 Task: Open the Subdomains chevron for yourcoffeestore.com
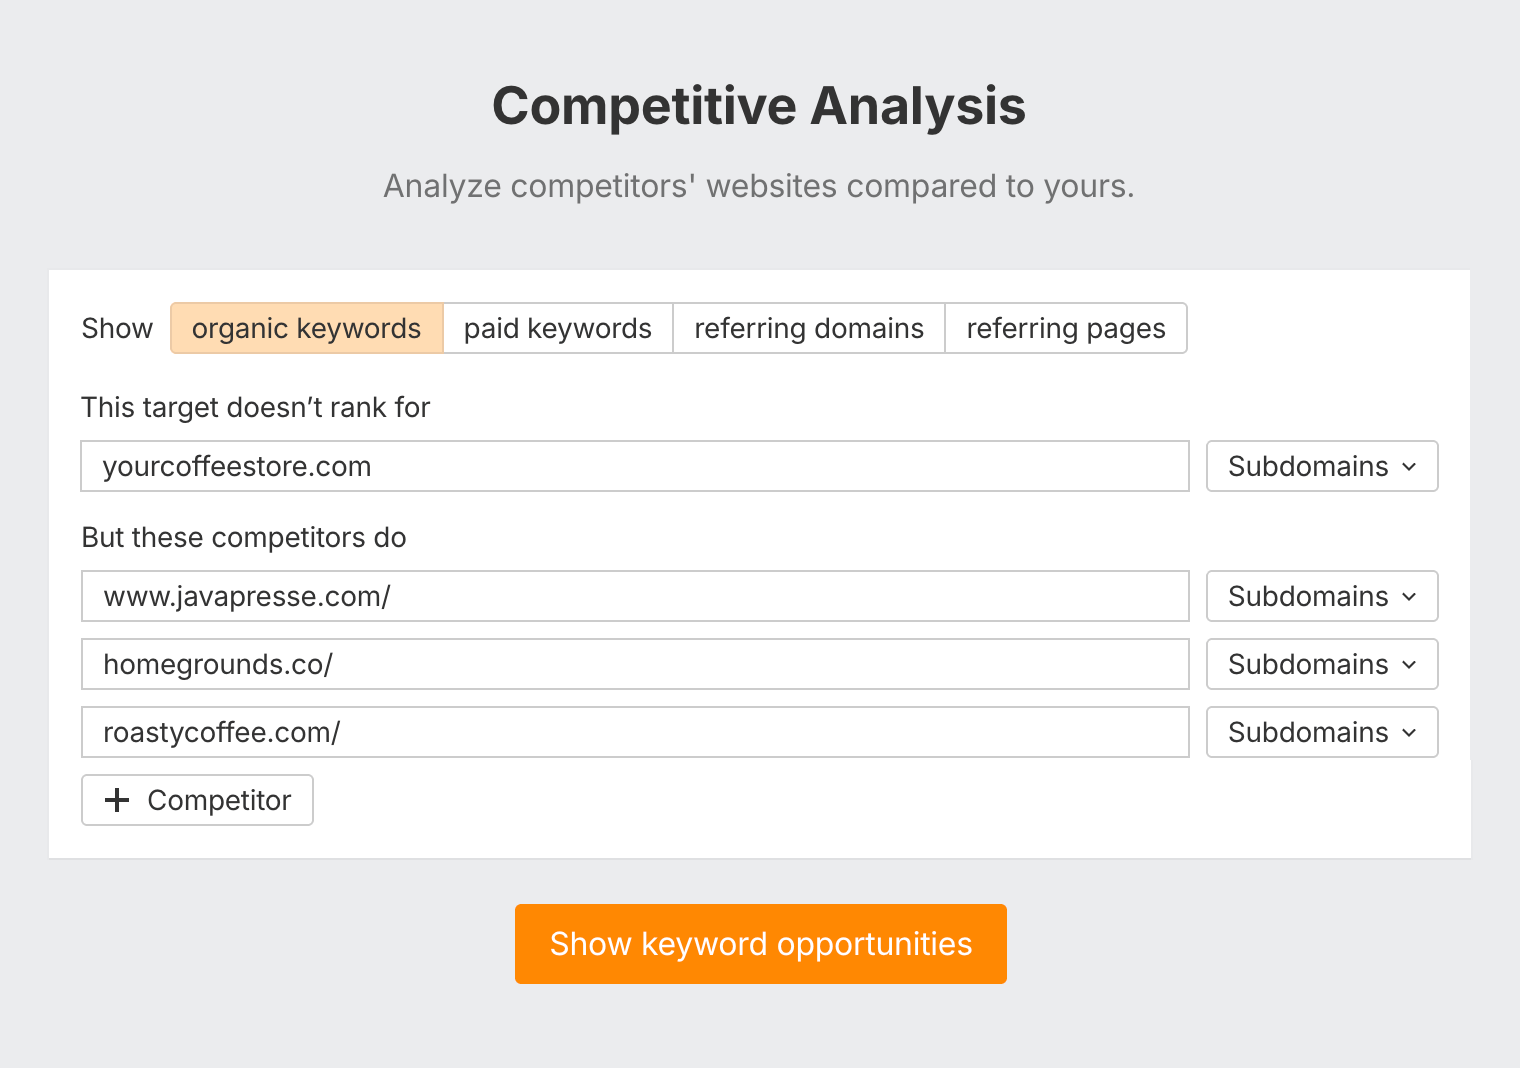click(1410, 466)
